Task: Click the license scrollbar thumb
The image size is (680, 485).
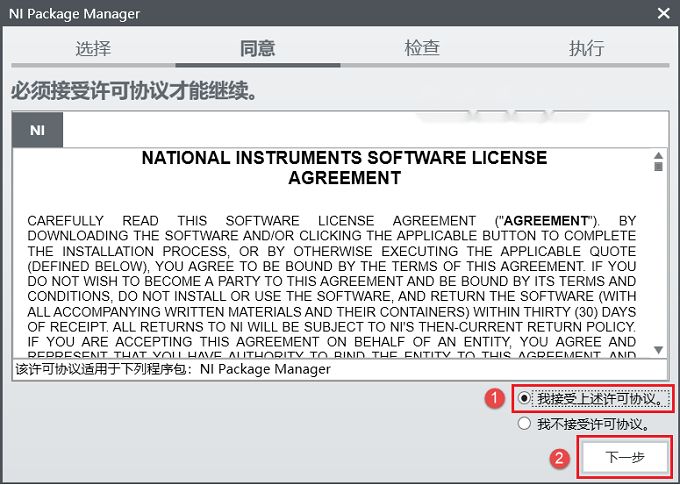Action: pos(658,167)
